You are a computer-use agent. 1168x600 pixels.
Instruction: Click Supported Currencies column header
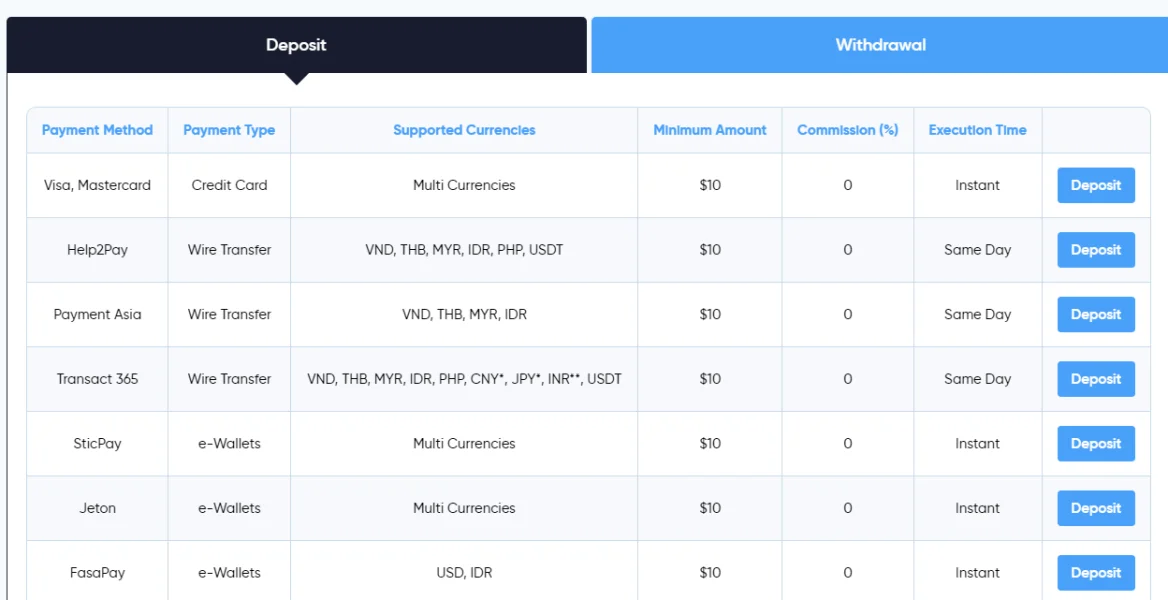point(464,130)
